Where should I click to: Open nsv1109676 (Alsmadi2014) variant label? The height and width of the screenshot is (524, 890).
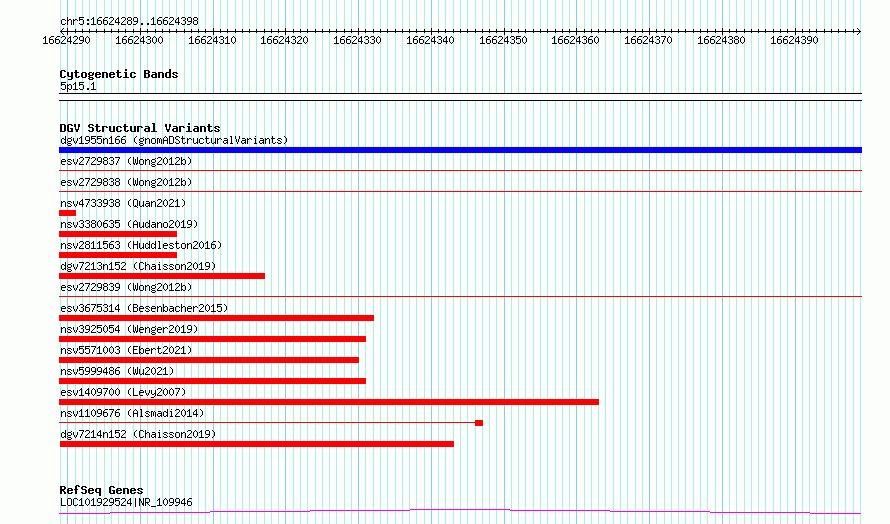[132, 413]
